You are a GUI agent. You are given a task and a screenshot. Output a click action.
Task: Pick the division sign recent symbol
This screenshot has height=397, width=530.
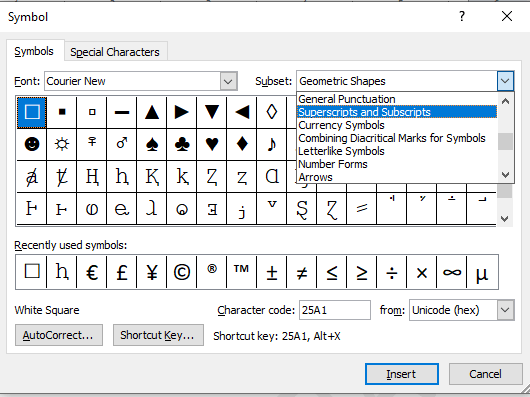392,272
